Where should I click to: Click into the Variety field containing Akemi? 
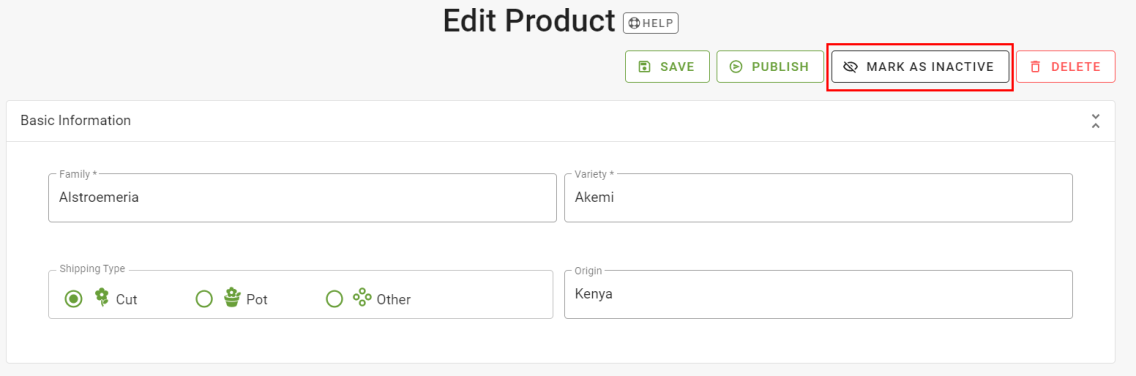(818, 197)
